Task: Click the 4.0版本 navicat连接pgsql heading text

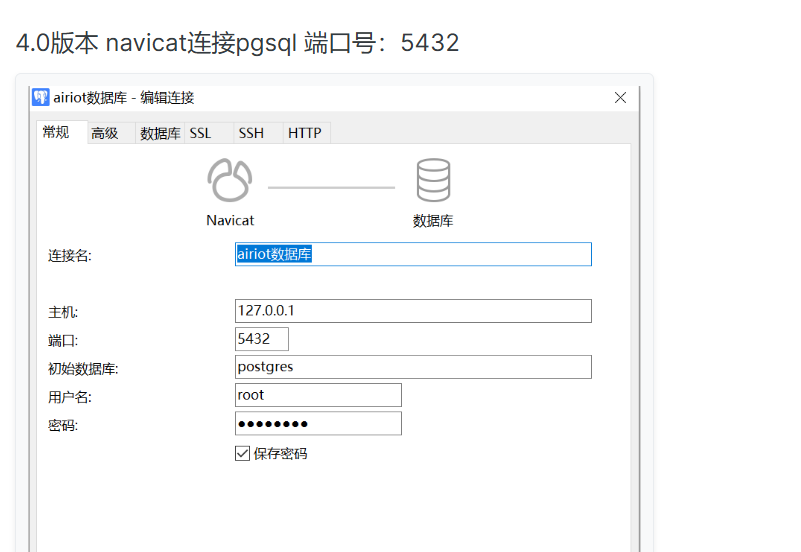Action: coord(237,43)
